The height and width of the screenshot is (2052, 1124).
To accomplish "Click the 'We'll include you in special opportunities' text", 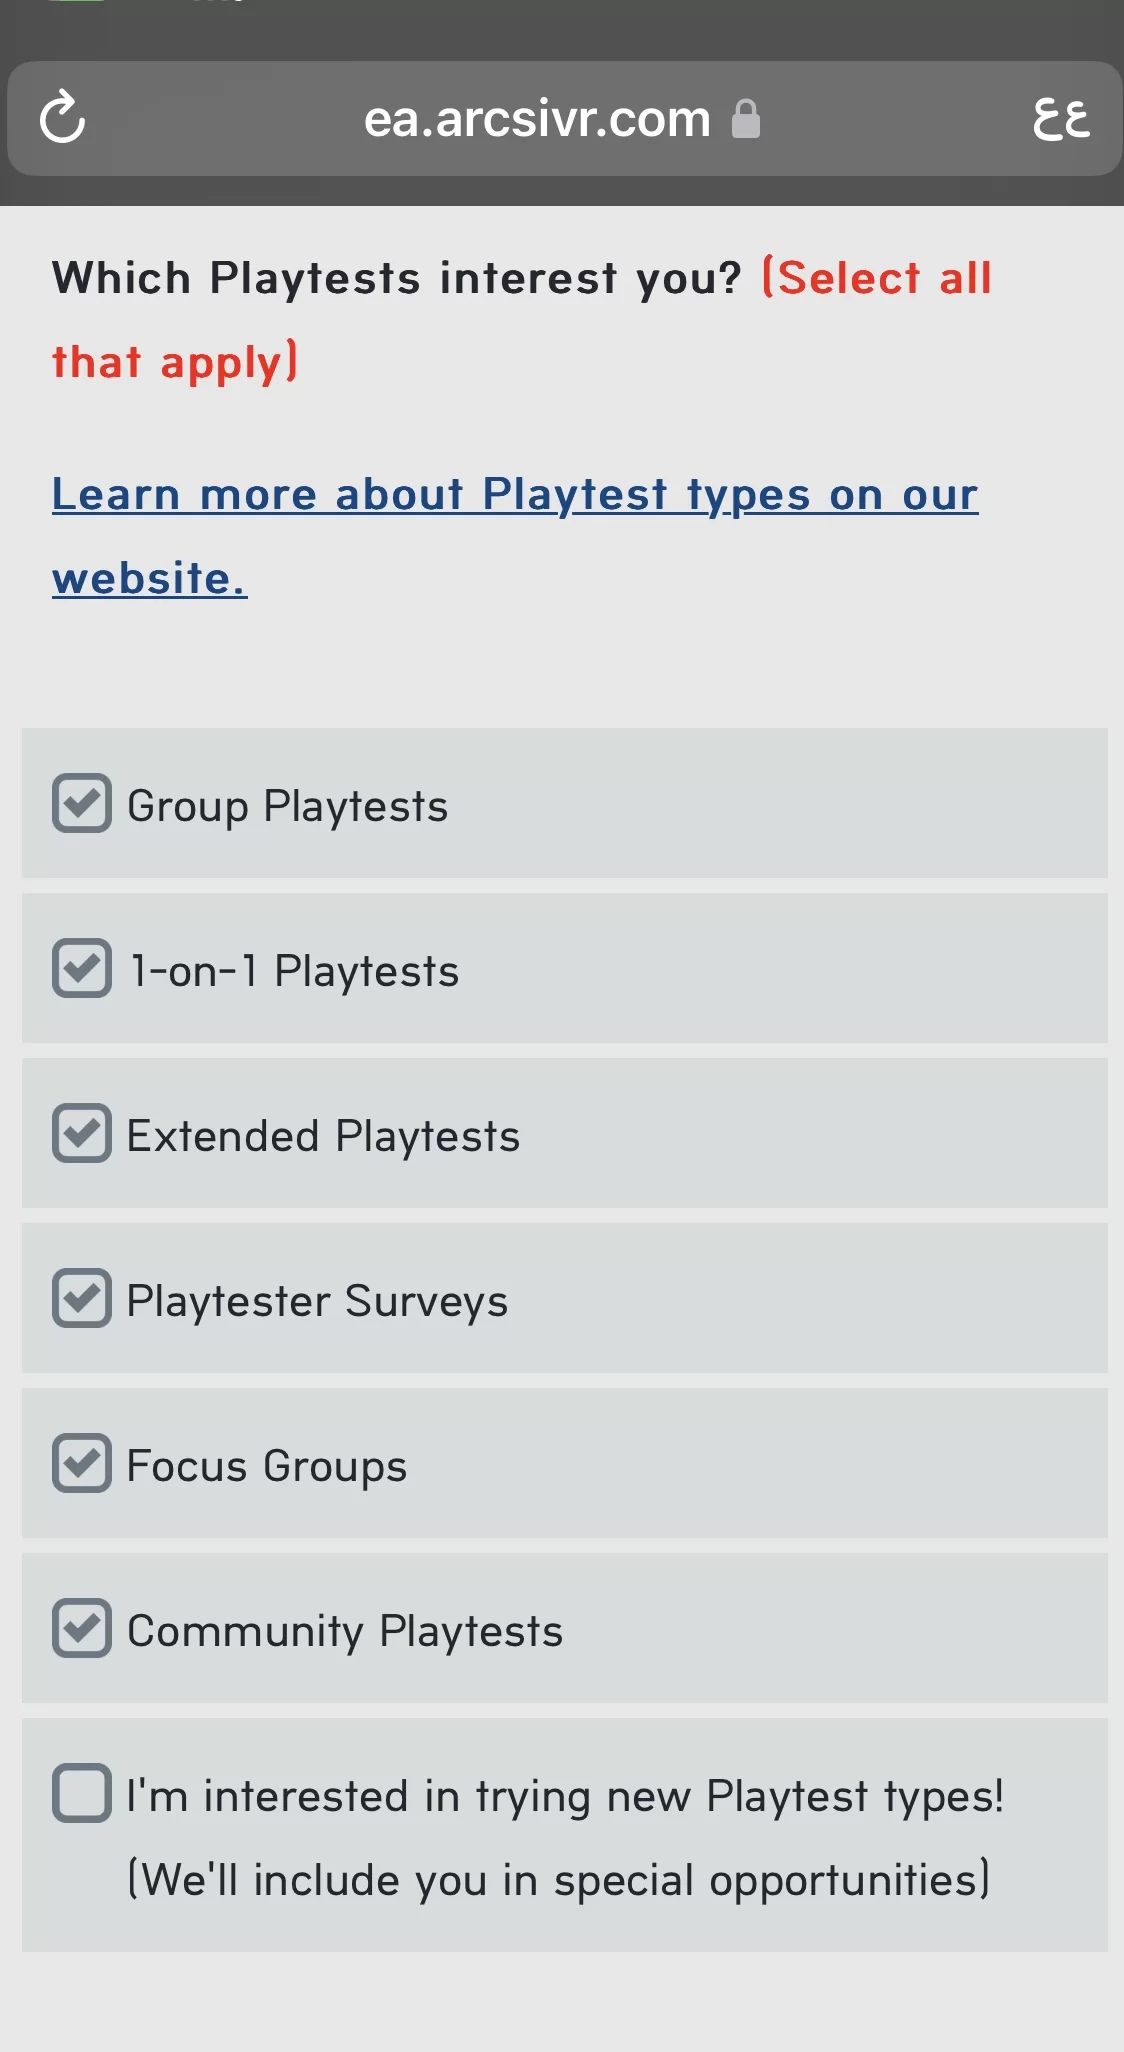I will [x=559, y=1880].
